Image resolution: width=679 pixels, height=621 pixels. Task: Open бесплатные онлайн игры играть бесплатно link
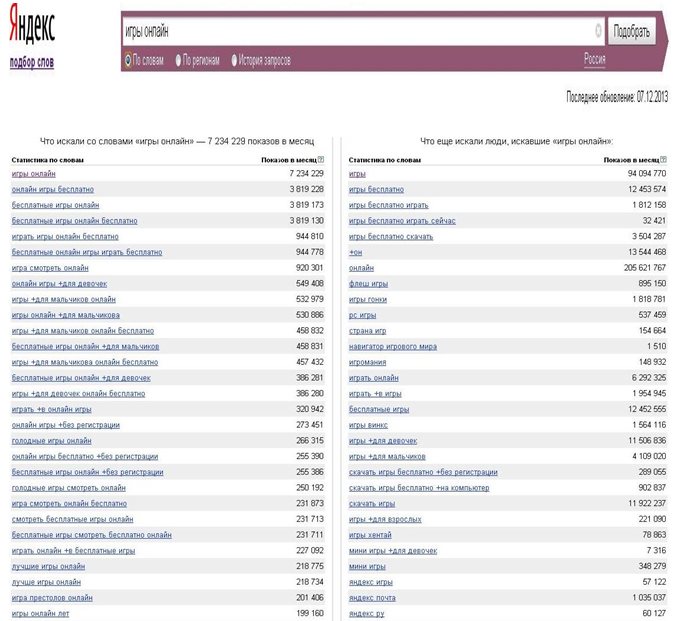click(87, 252)
